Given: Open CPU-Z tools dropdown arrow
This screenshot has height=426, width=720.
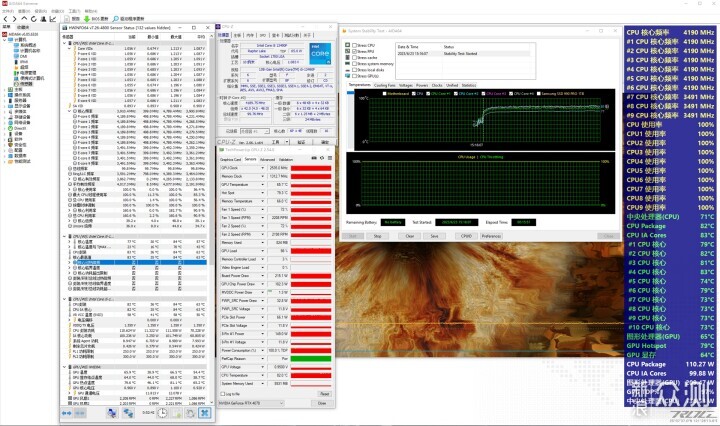Looking at the screenshot, I should tap(287, 142).
